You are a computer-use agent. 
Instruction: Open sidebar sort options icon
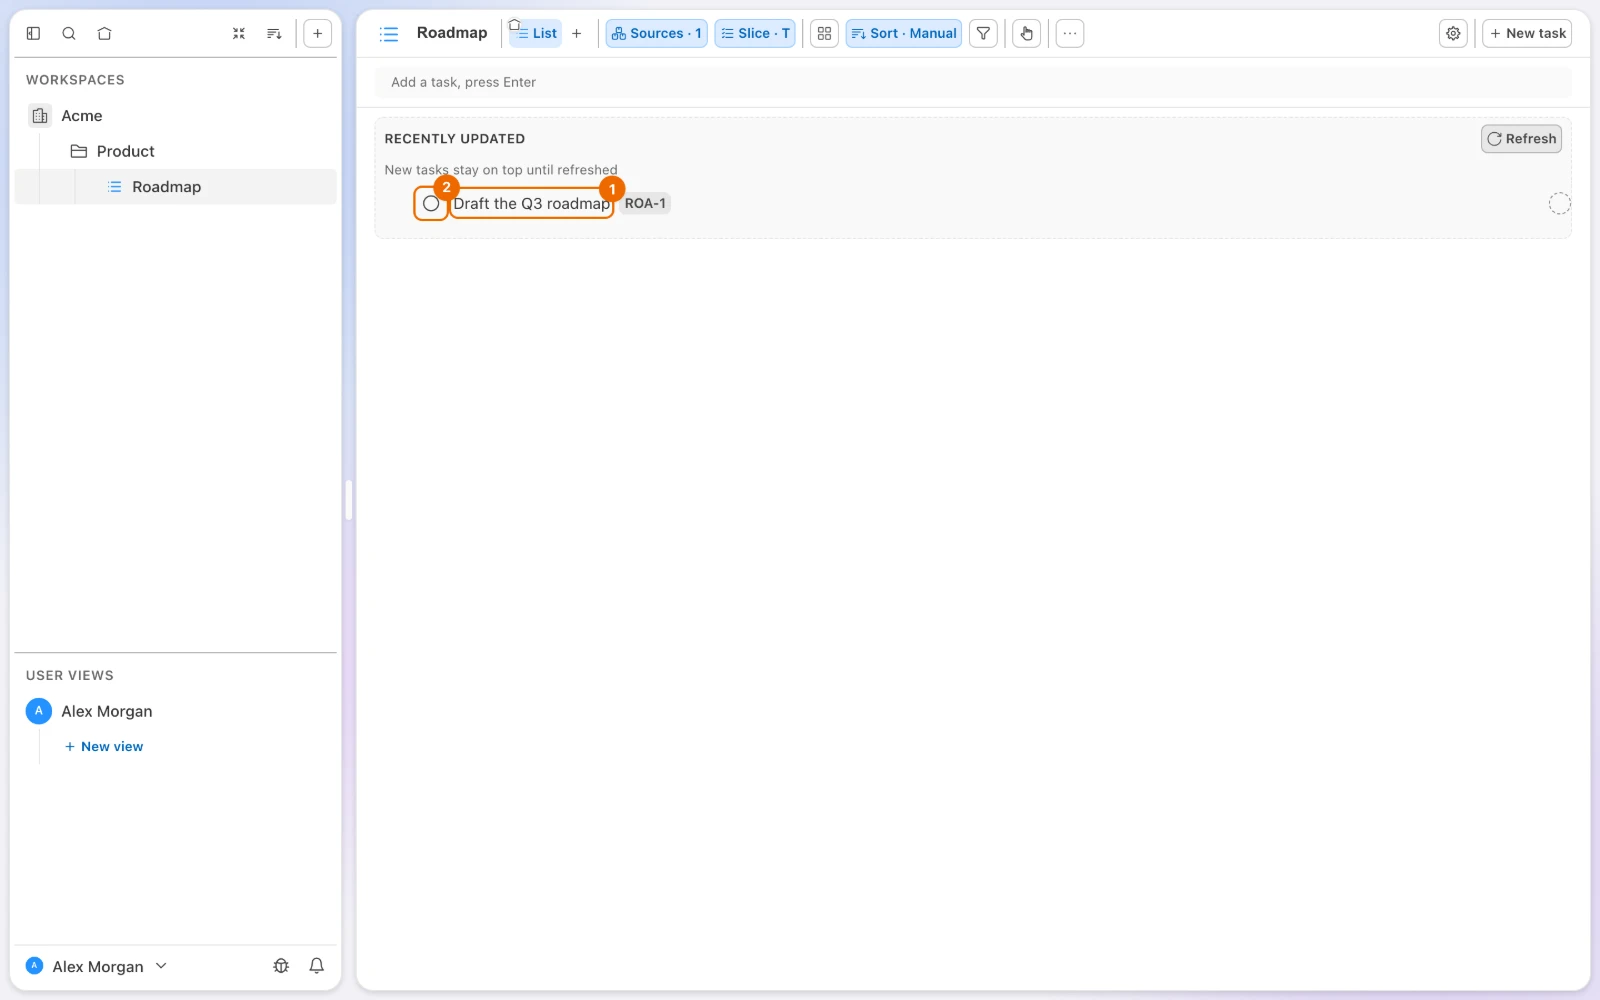274,33
